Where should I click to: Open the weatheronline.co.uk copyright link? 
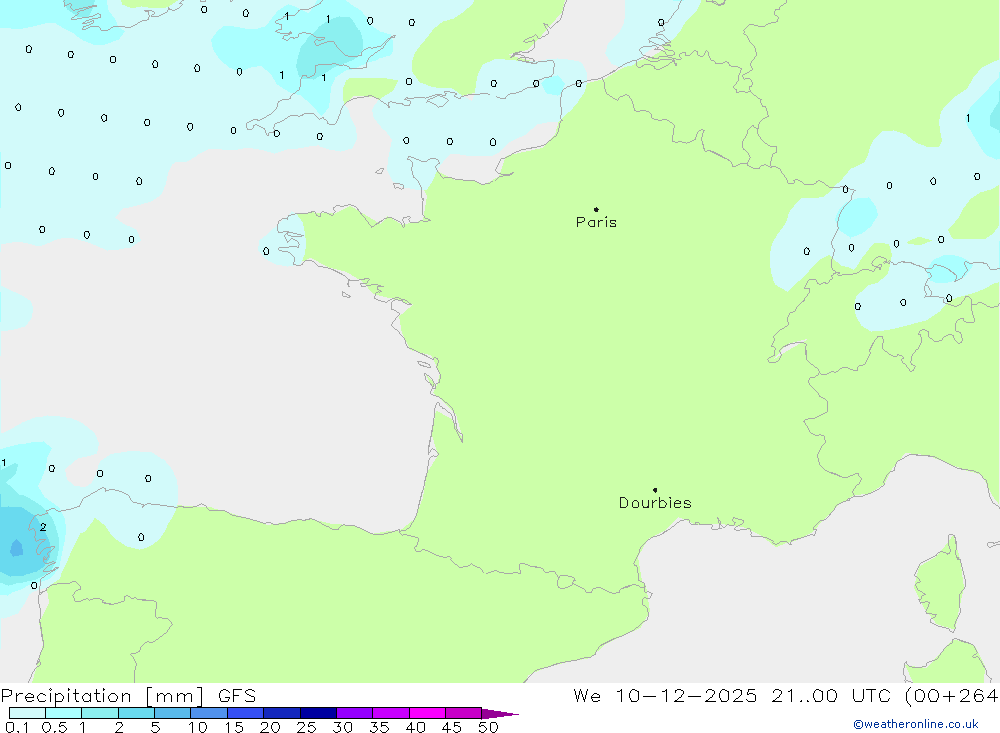click(916, 724)
